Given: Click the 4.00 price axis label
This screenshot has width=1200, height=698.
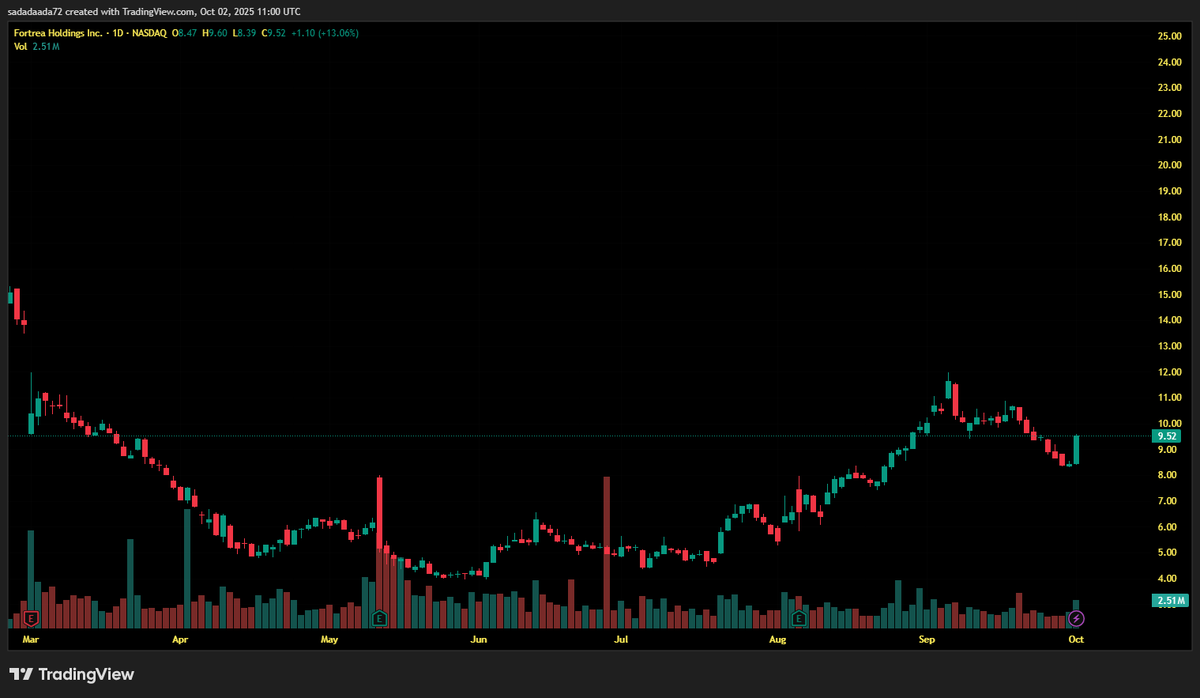Looking at the screenshot, I should [1169, 579].
